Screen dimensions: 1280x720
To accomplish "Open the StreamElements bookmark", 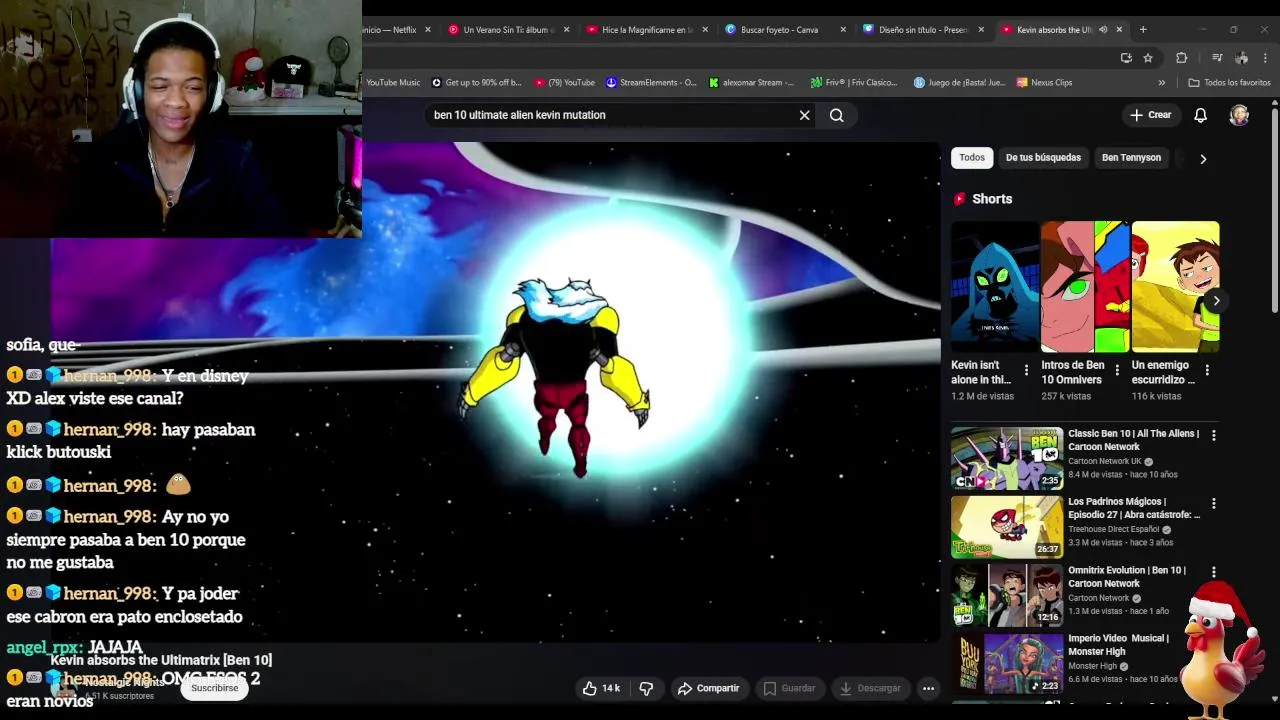I will coord(651,83).
